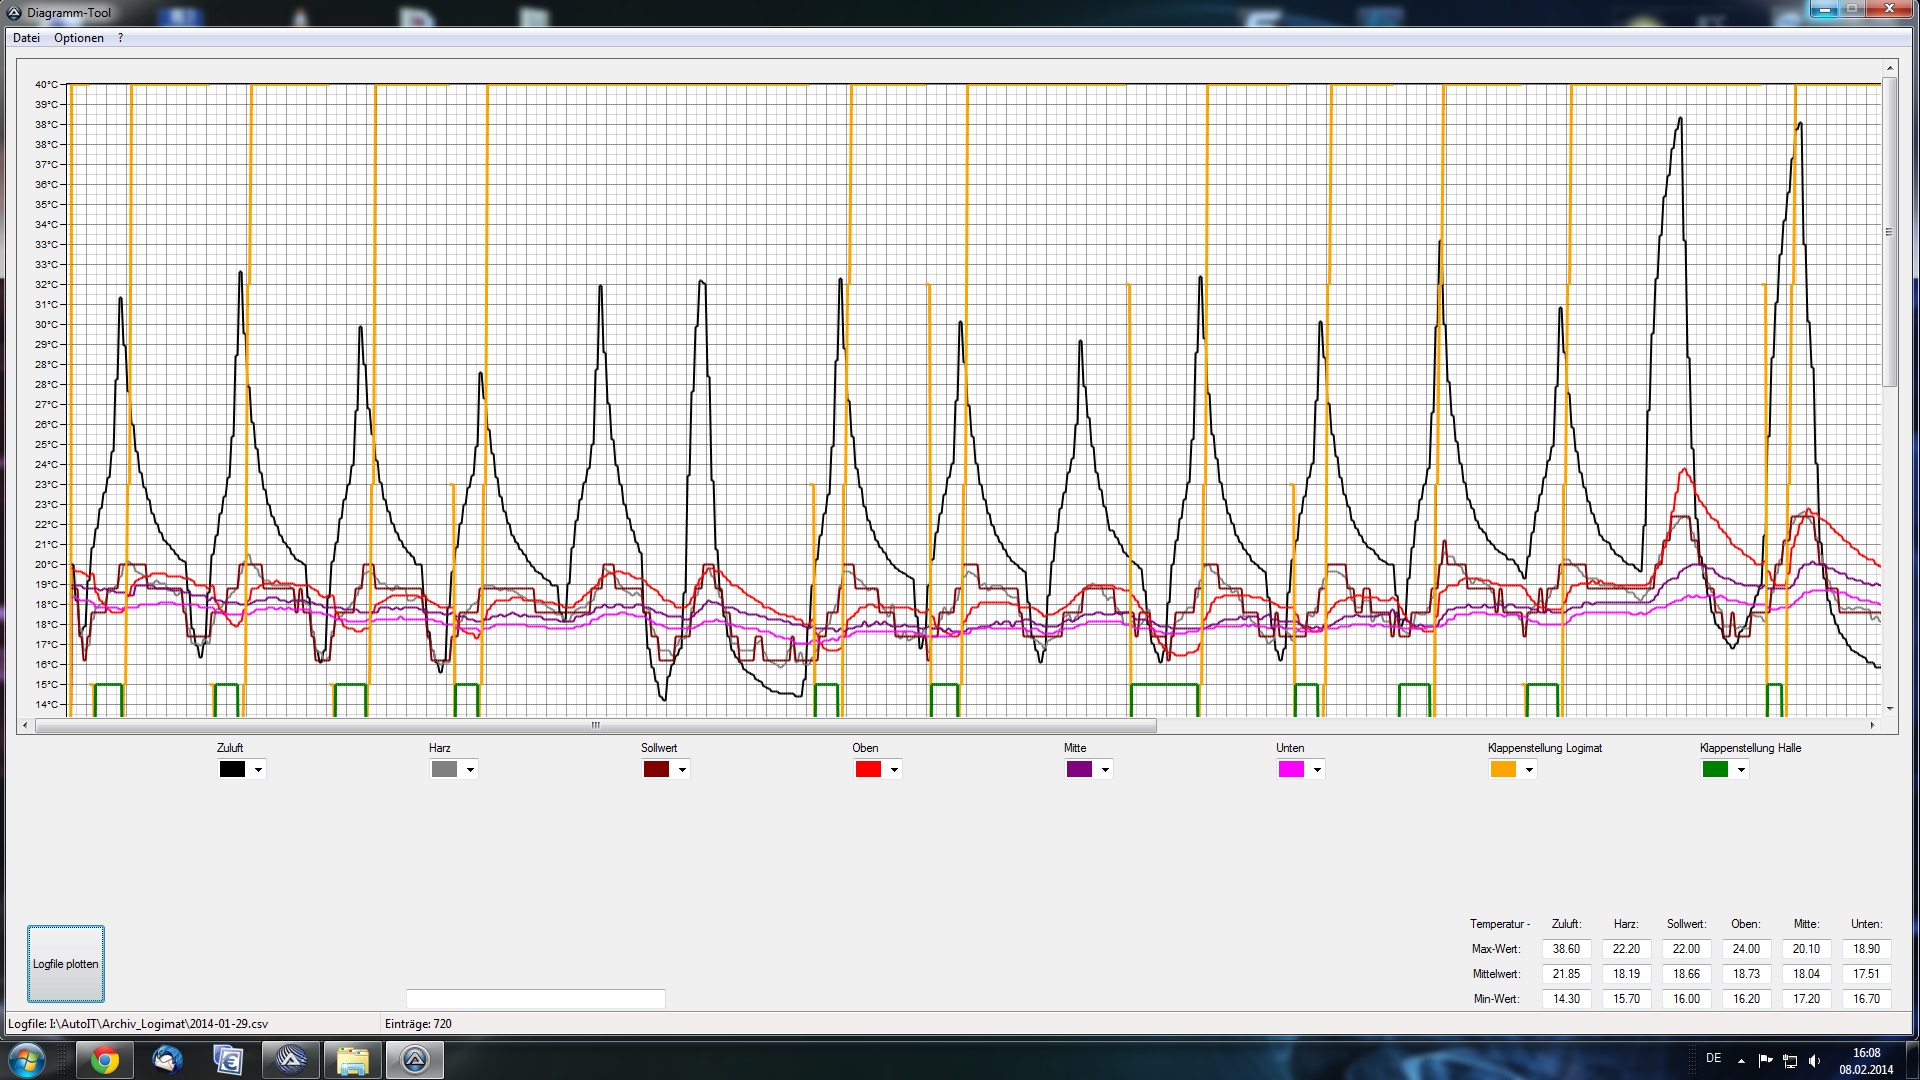Click the network tray icon

pyautogui.click(x=1790, y=1060)
